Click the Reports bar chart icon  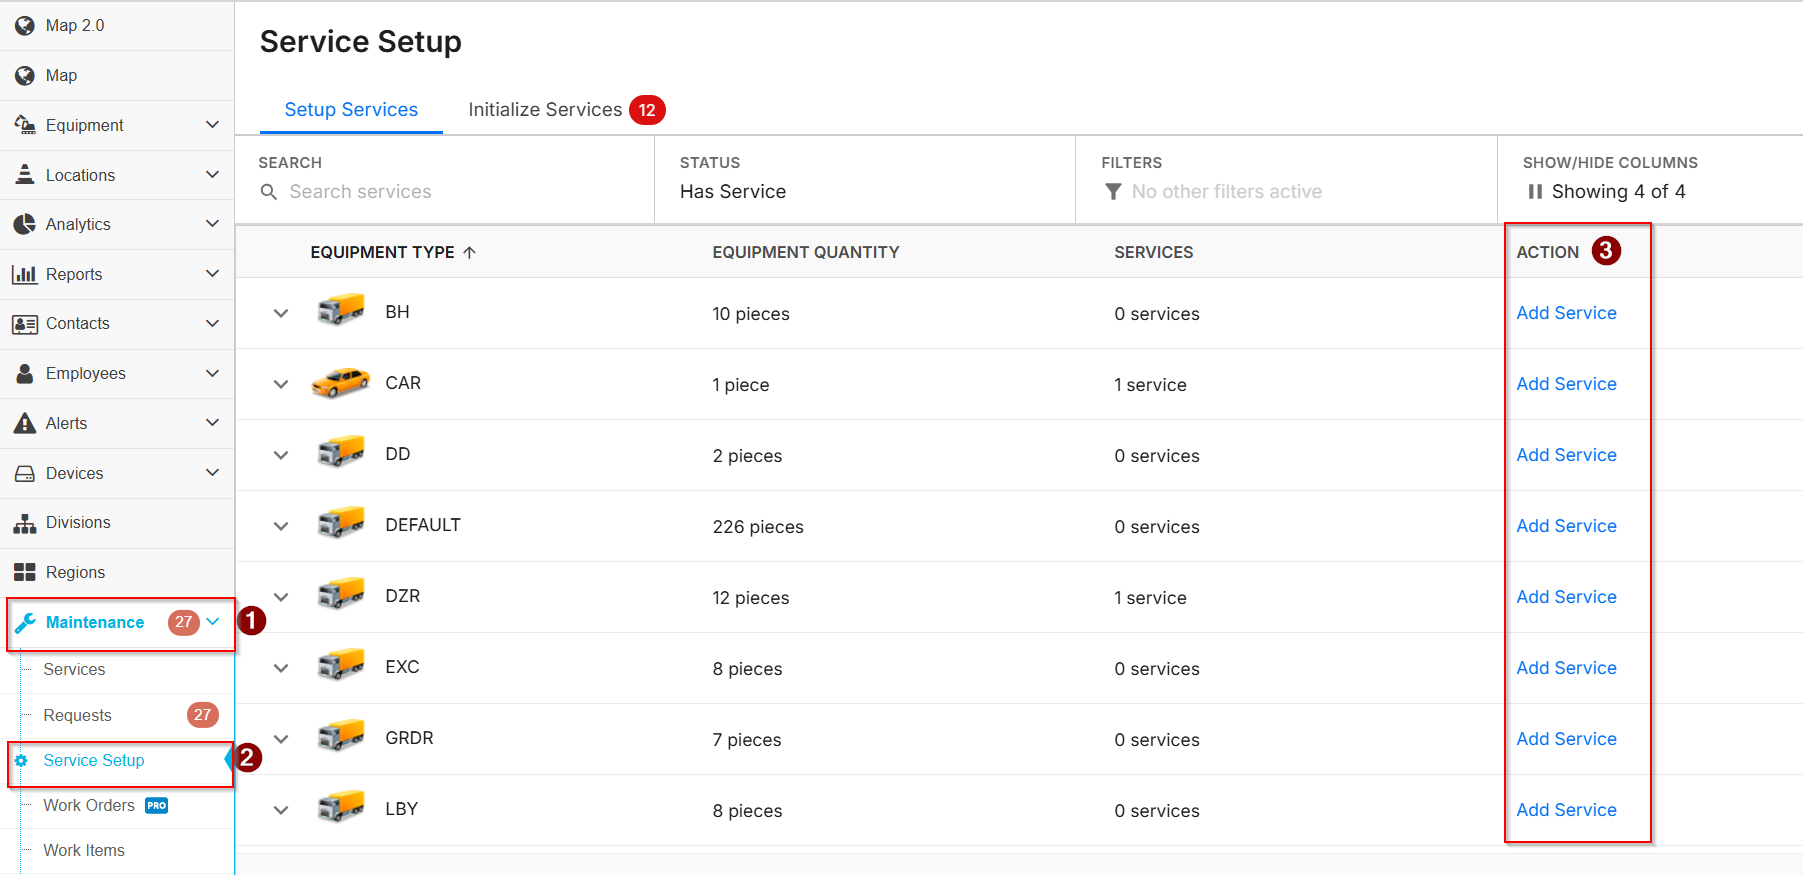tap(25, 274)
